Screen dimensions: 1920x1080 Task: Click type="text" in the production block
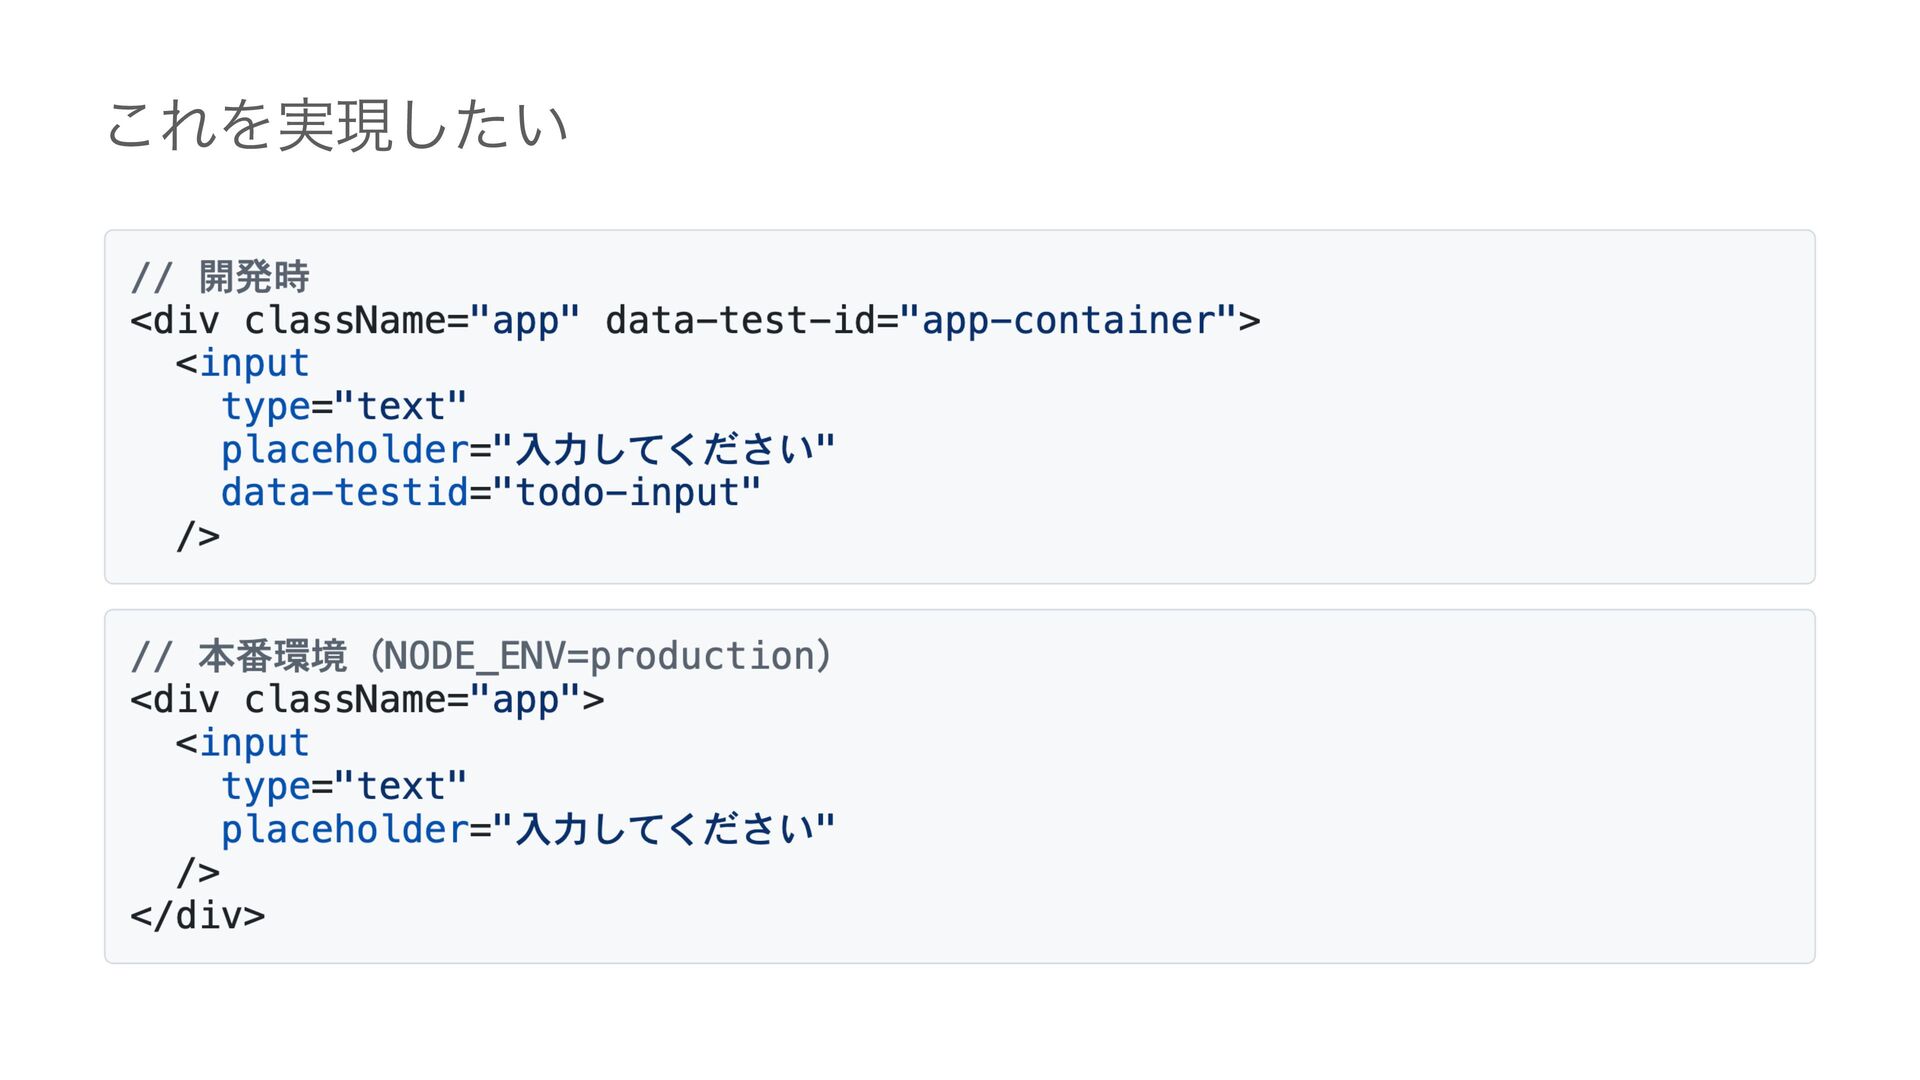[344, 787]
